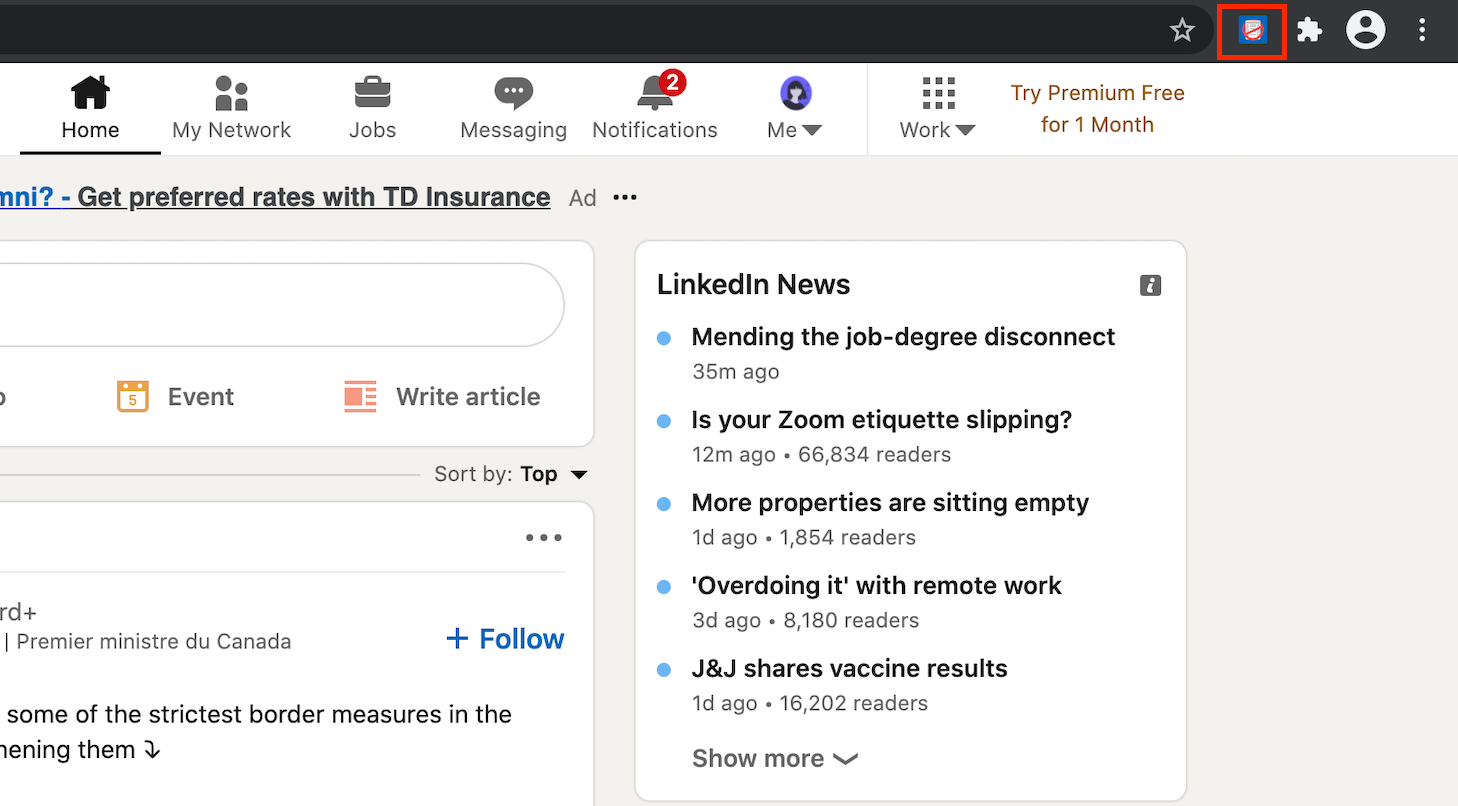Open Messaging

pos(513,109)
